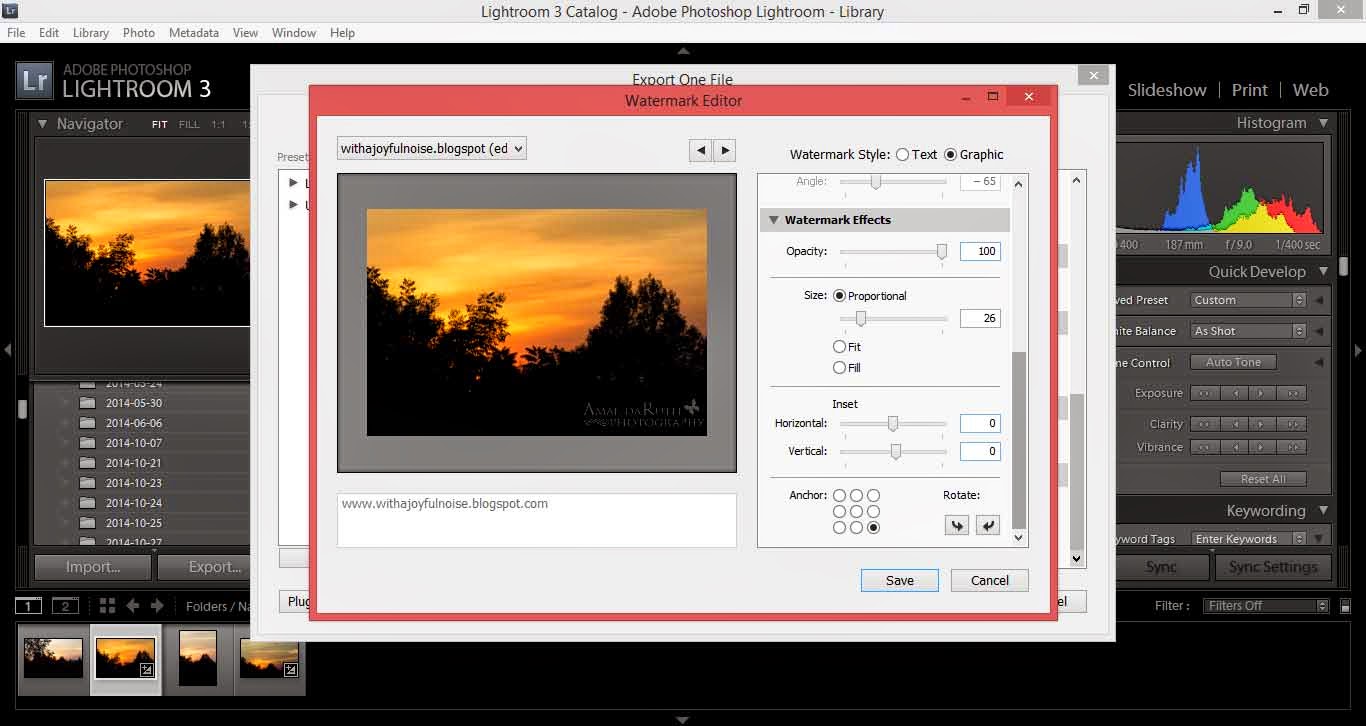The image size is (1366, 726).
Task: Go forward using filmstrip right arrow
Action: pos(157,606)
